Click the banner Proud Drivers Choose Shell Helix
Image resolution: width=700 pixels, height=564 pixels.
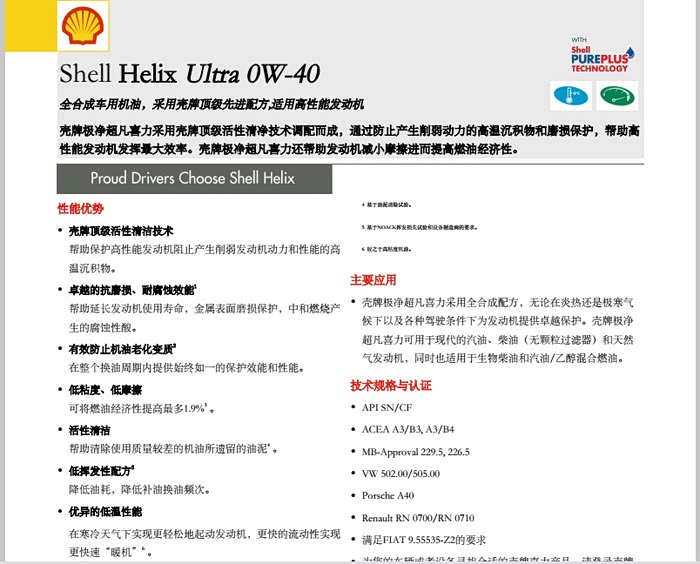194,179
